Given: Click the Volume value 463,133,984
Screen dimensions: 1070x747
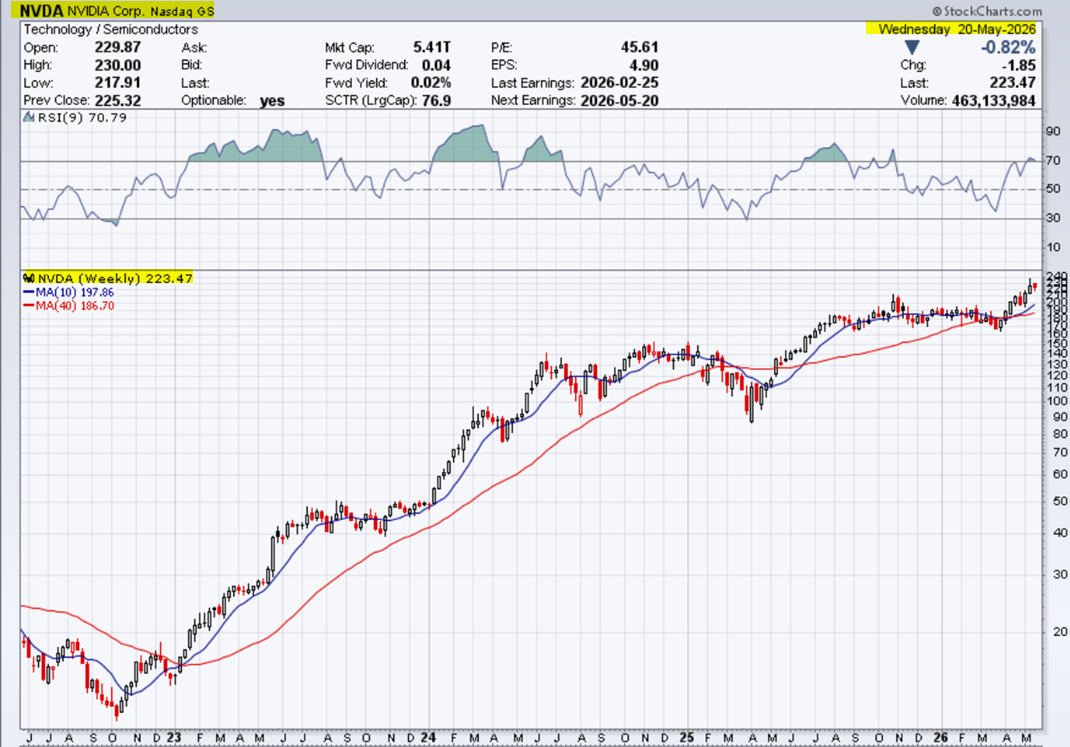Looking at the screenshot, I should 994,100.
